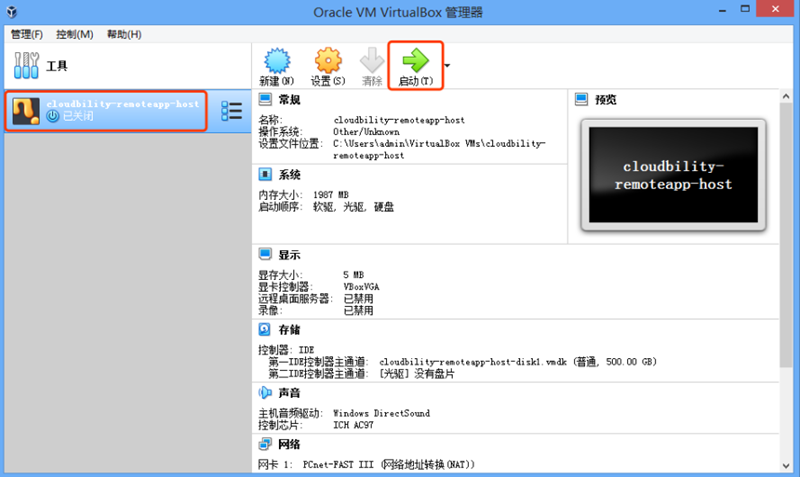Click the 预览 (Preview) panel header
The height and width of the screenshot is (477, 800).
coord(606,100)
